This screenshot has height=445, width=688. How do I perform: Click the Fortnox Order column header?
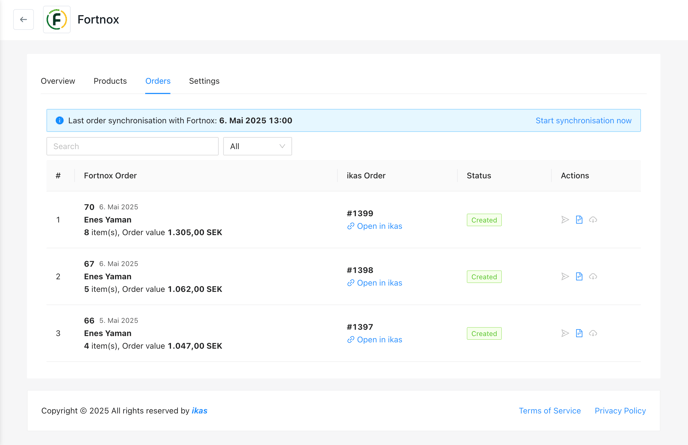pos(110,176)
